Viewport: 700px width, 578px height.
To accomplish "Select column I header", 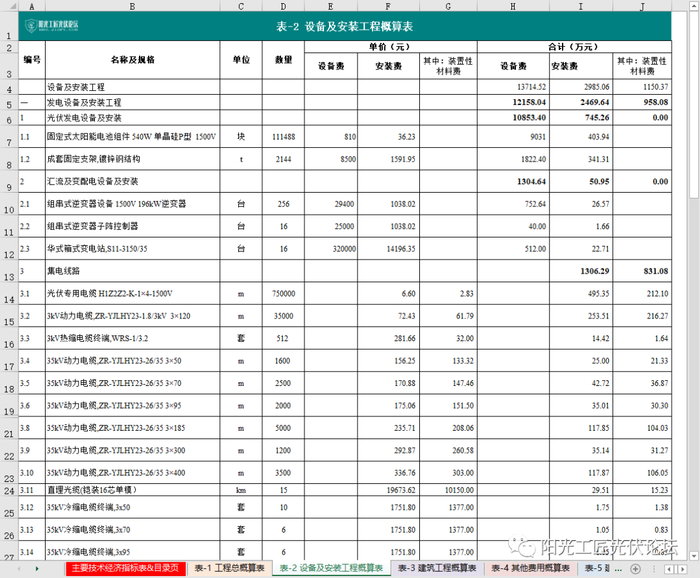I will tap(580, 6).
